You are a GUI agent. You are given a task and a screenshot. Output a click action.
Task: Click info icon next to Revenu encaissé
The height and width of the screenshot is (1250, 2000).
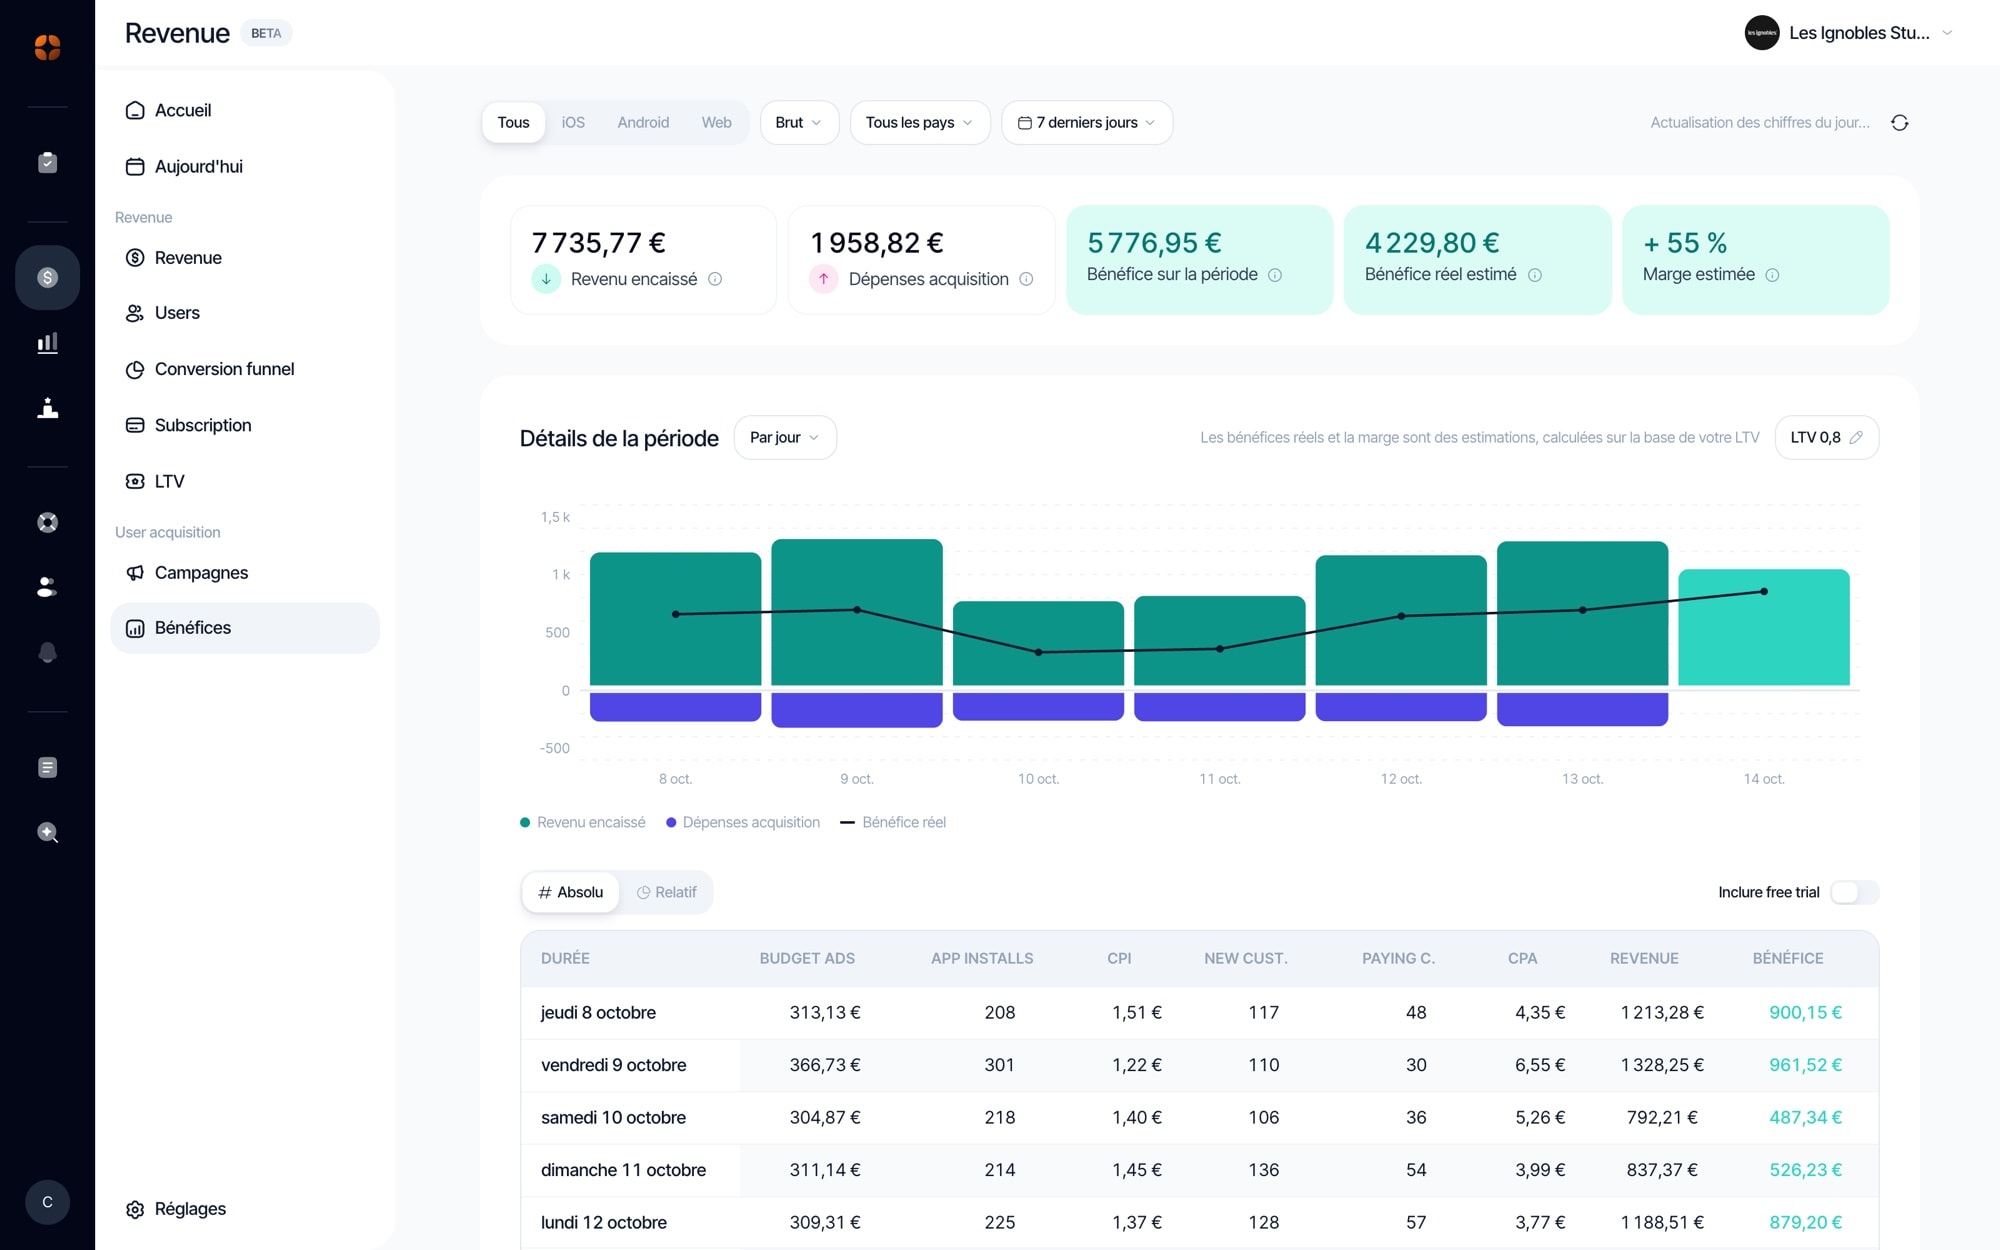point(715,279)
